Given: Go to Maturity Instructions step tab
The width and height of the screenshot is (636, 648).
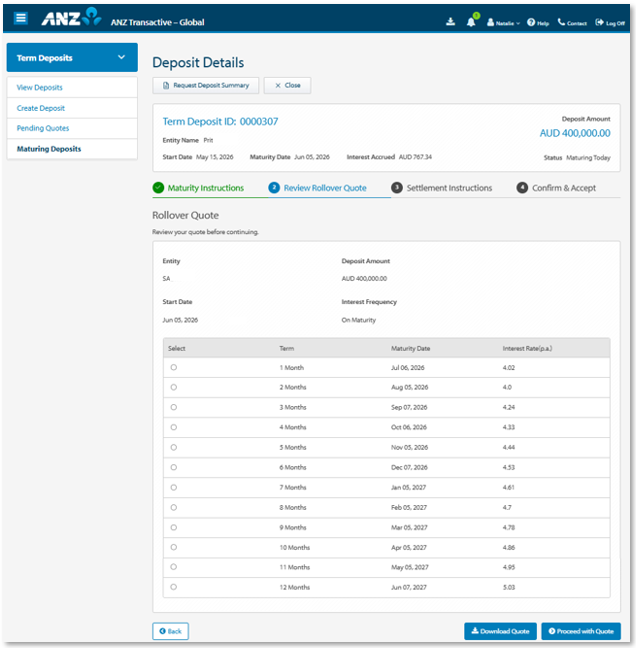Looking at the screenshot, I should click(x=198, y=188).
